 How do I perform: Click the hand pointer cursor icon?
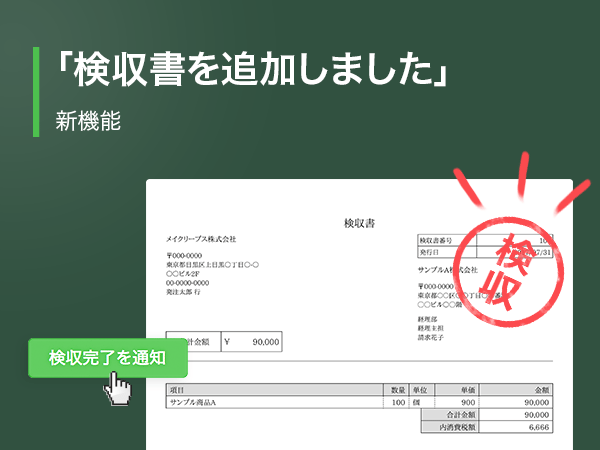120,387
